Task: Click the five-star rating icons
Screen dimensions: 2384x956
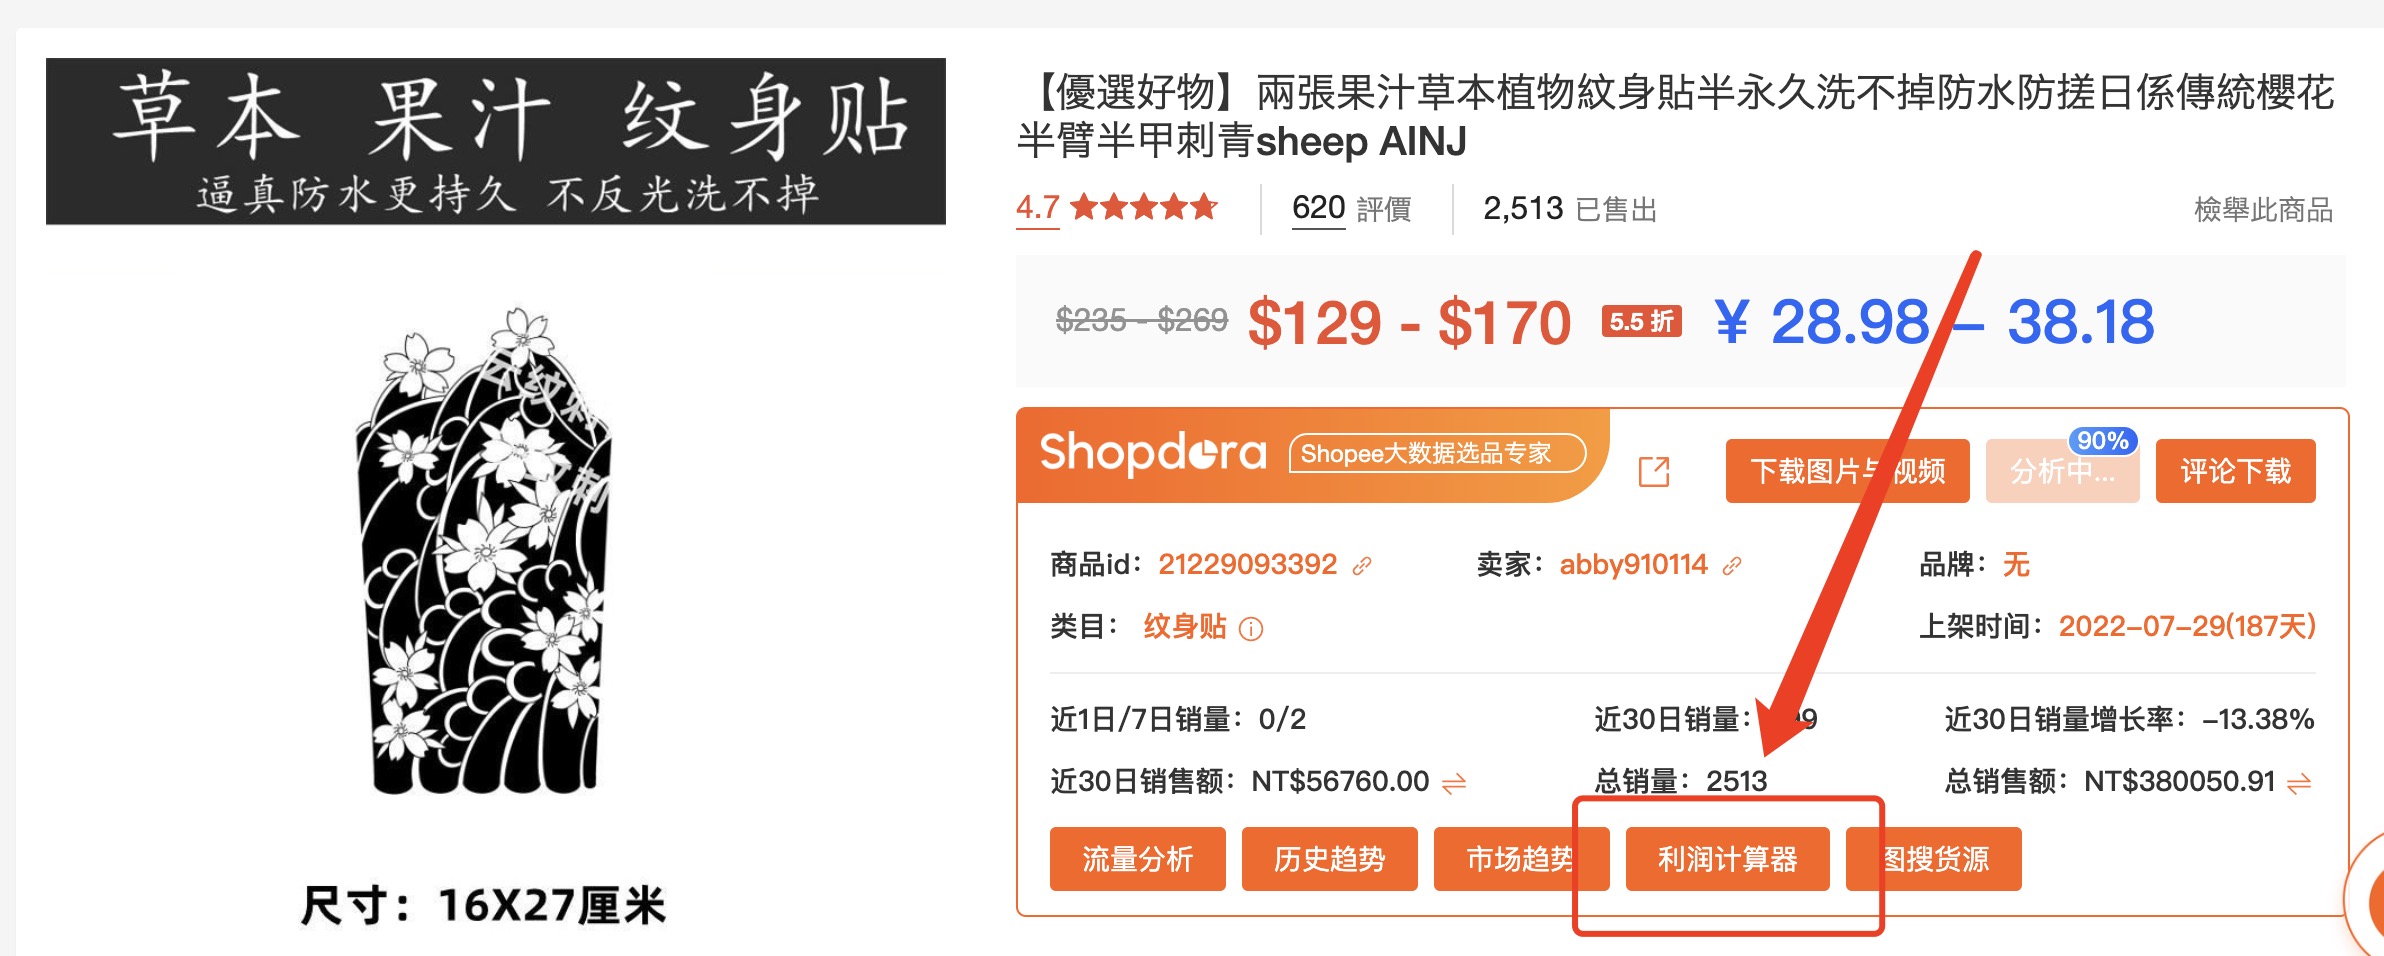Action: click(1144, 207)
